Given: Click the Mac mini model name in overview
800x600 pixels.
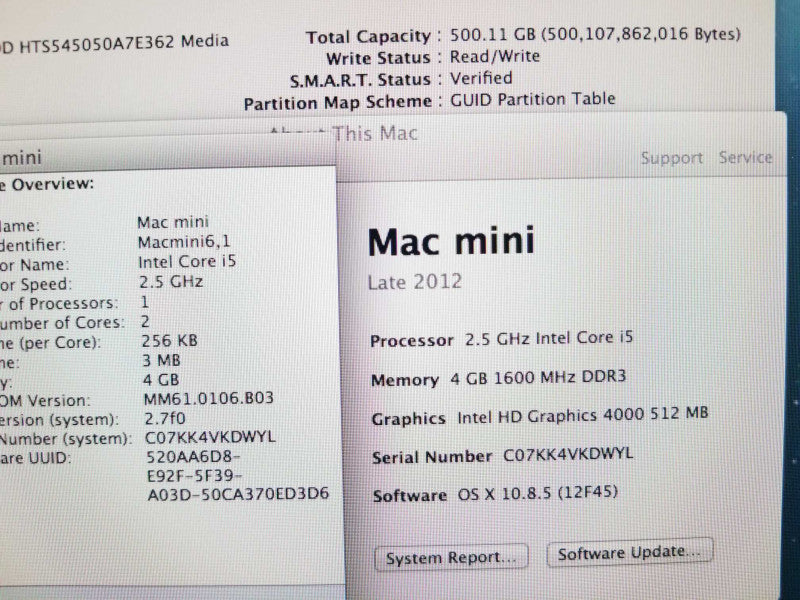Looking at the screenshot, I should tap(173, 222).
